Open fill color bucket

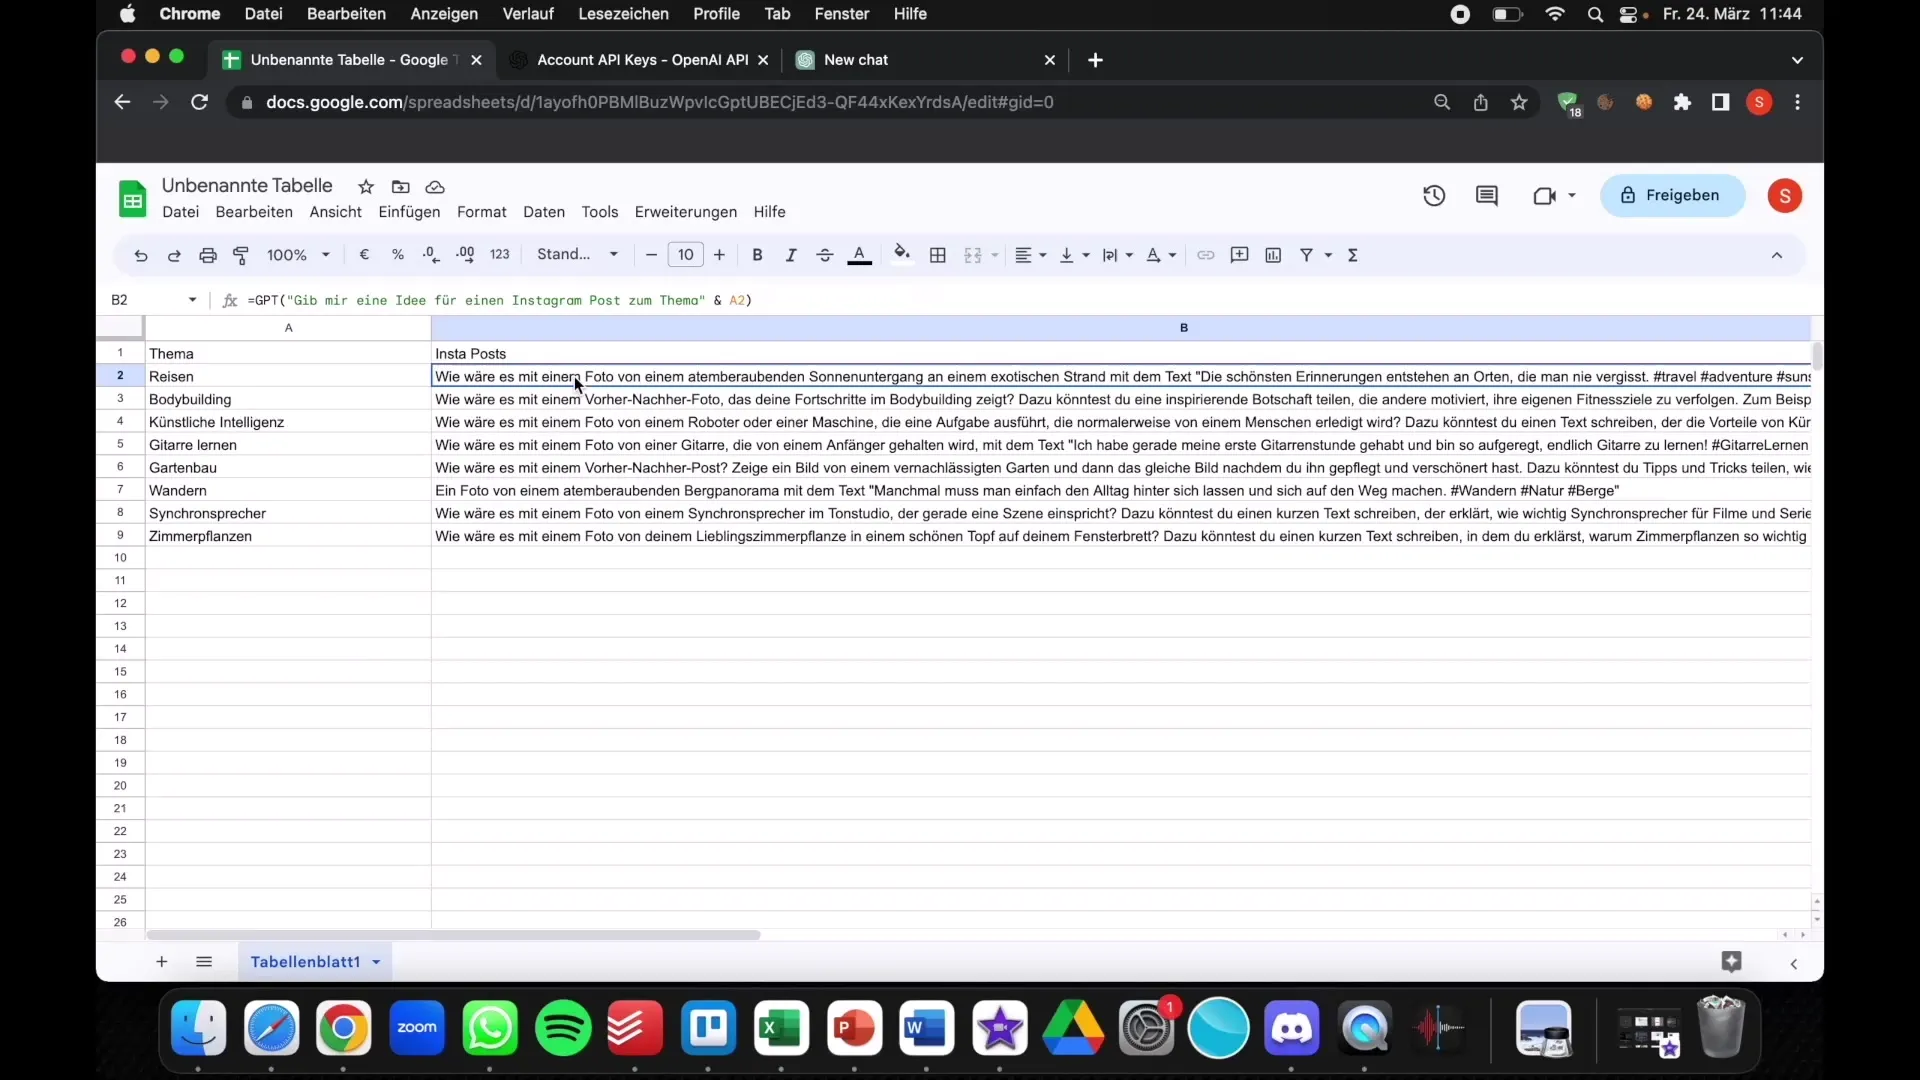pyautogui.click(x=902, y=254)
